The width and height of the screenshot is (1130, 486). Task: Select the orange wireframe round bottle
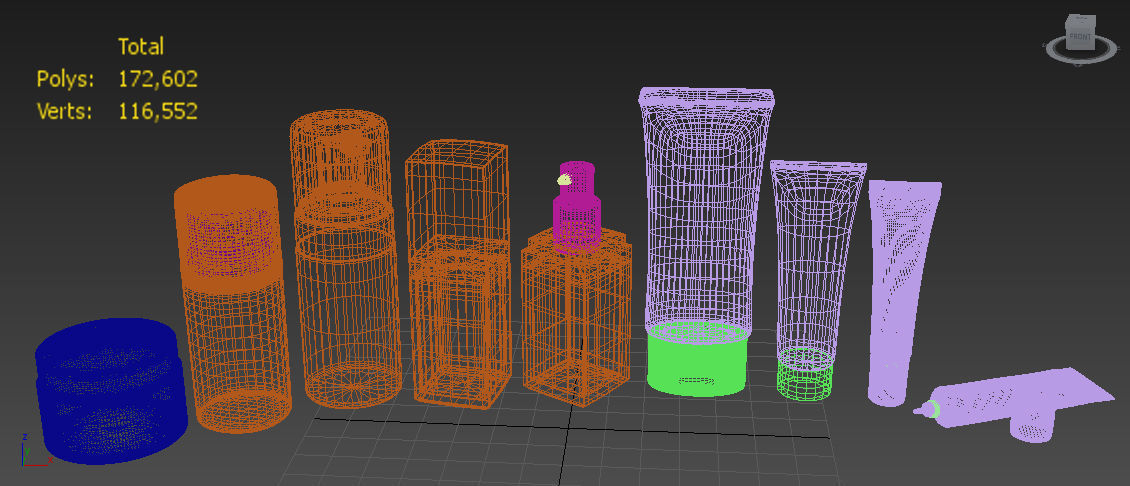[x=347, y=259]
